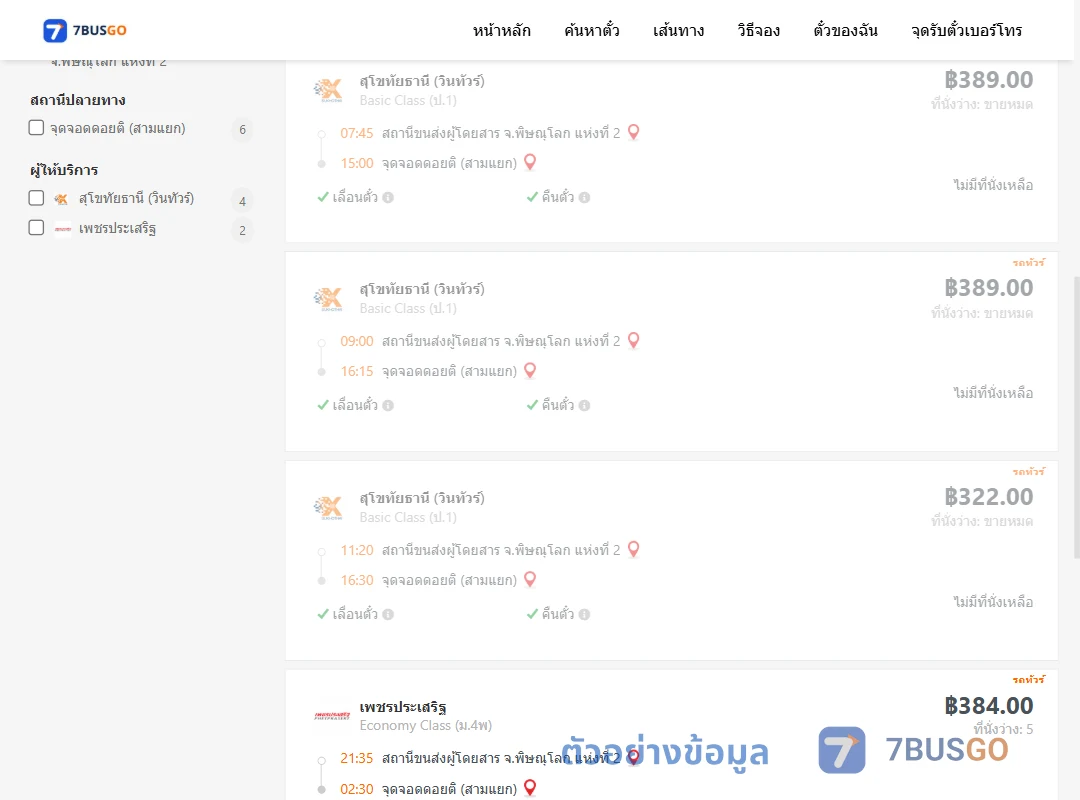
Task: Click Economy Class (ม.4พ) label
Action: point(426,726)
